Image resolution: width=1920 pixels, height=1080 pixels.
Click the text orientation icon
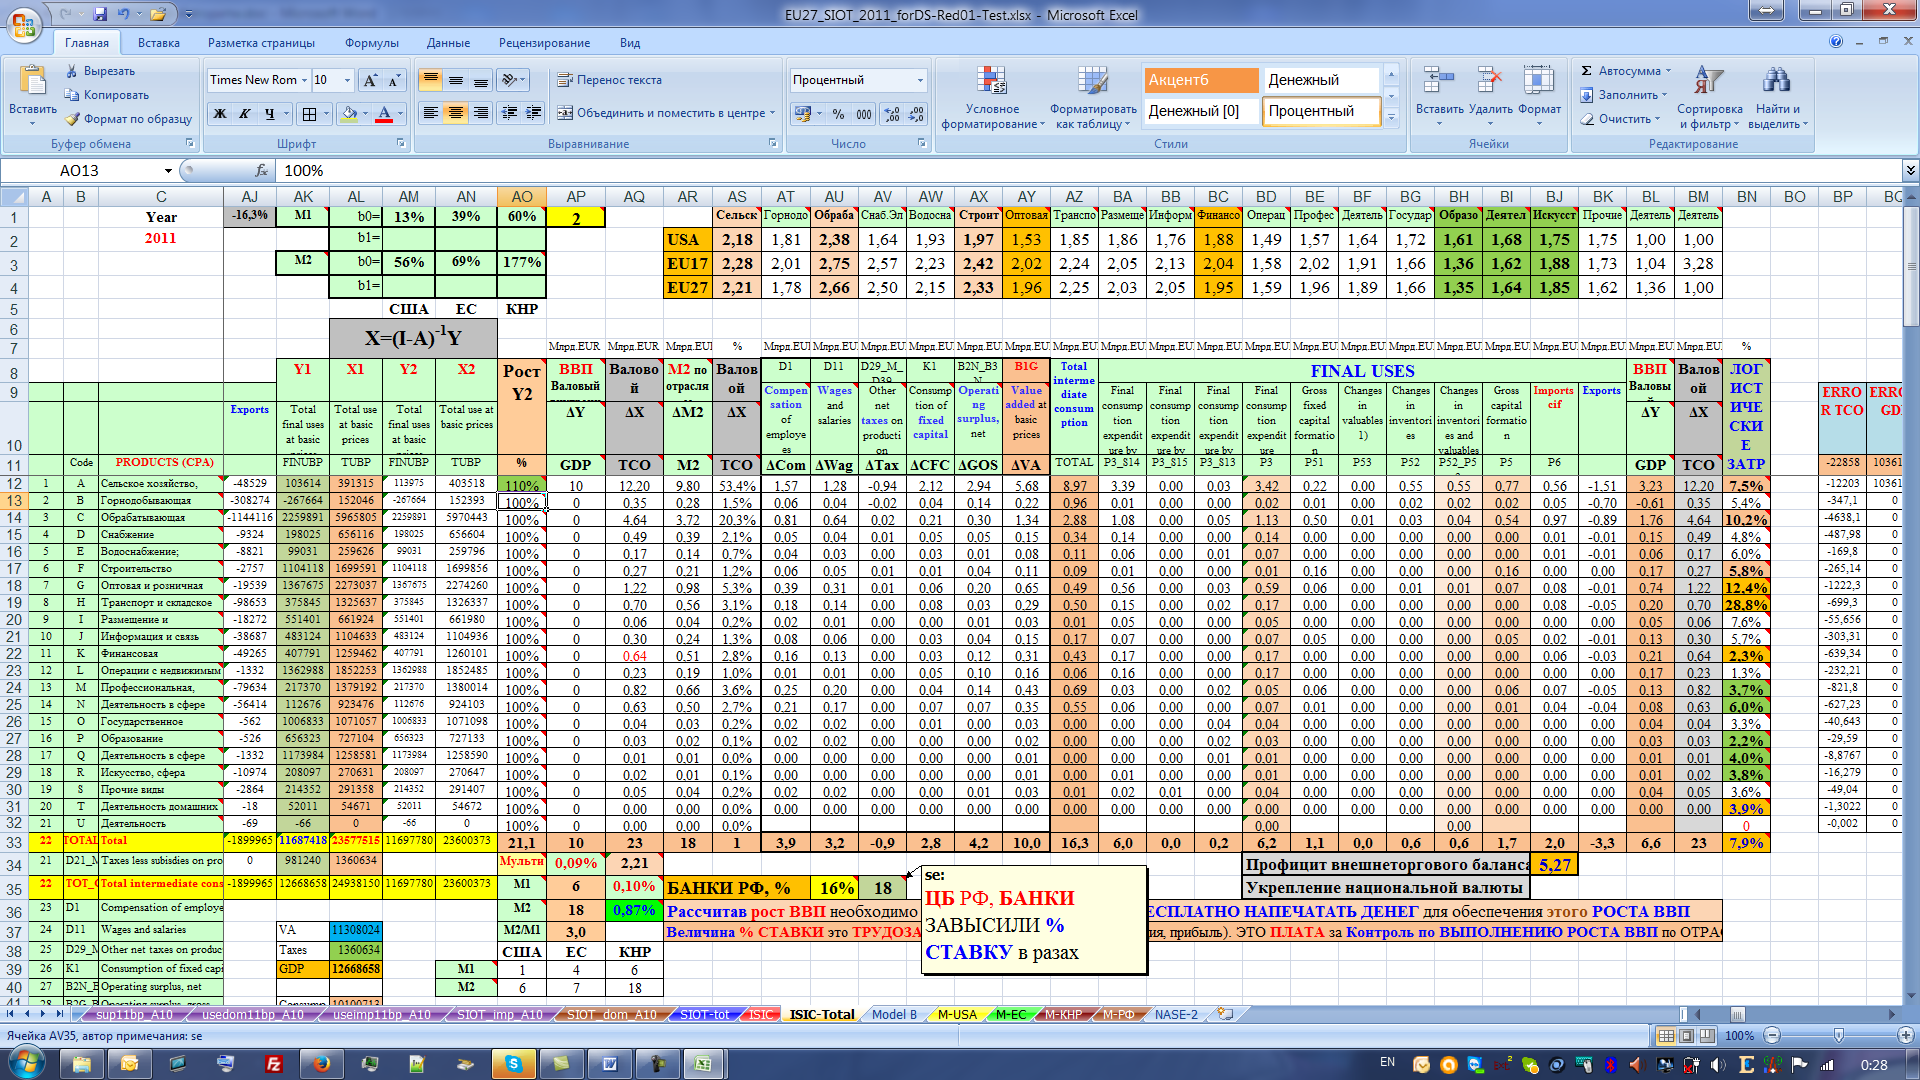509,80
